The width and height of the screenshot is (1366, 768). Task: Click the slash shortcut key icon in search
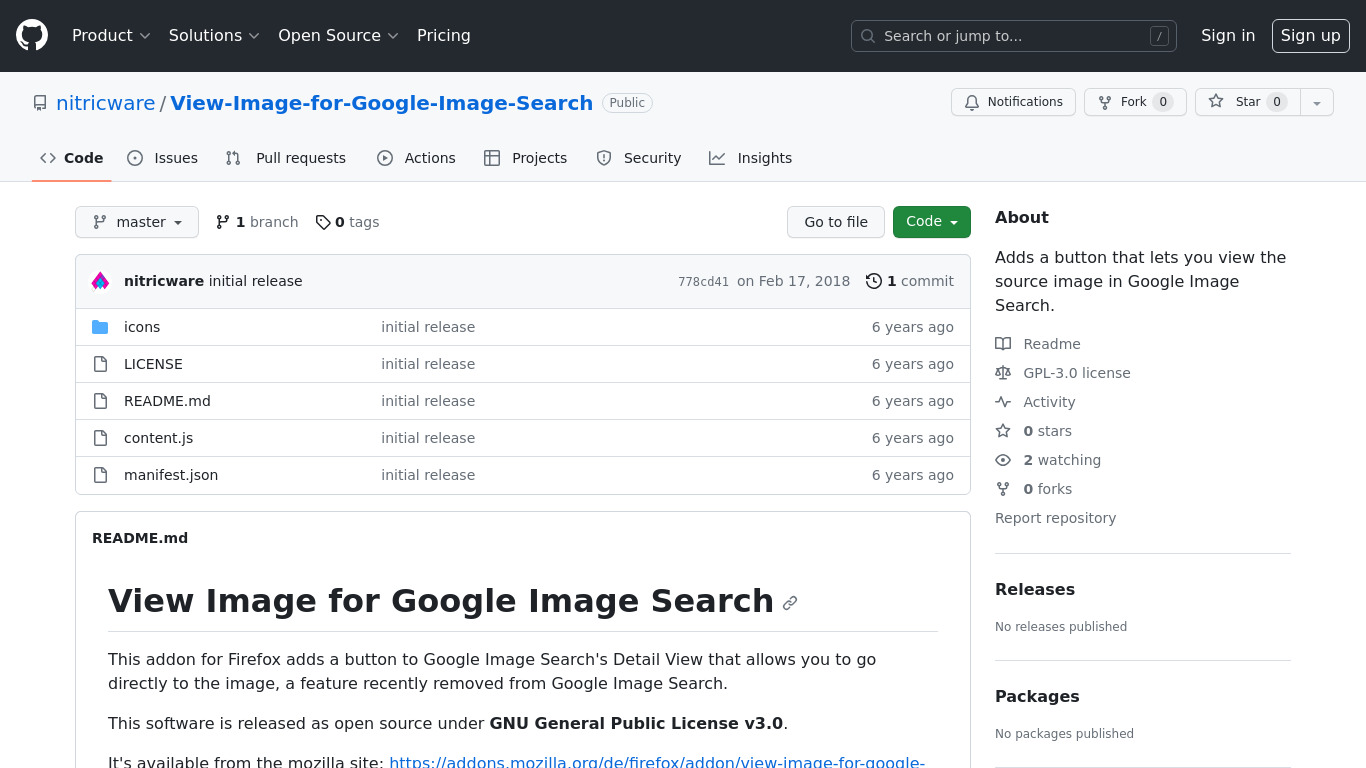1159,36
